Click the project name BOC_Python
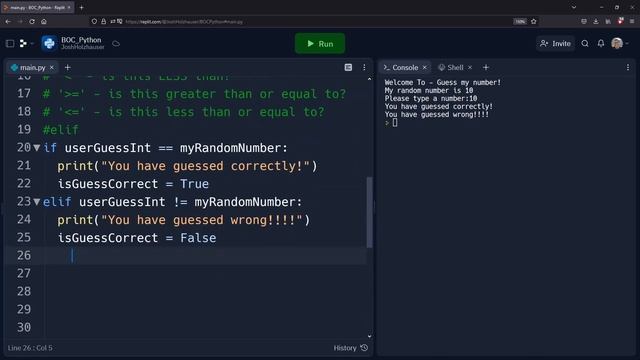Image resolution: width=640 pixels, height=360 pixels. pos(81,40)
